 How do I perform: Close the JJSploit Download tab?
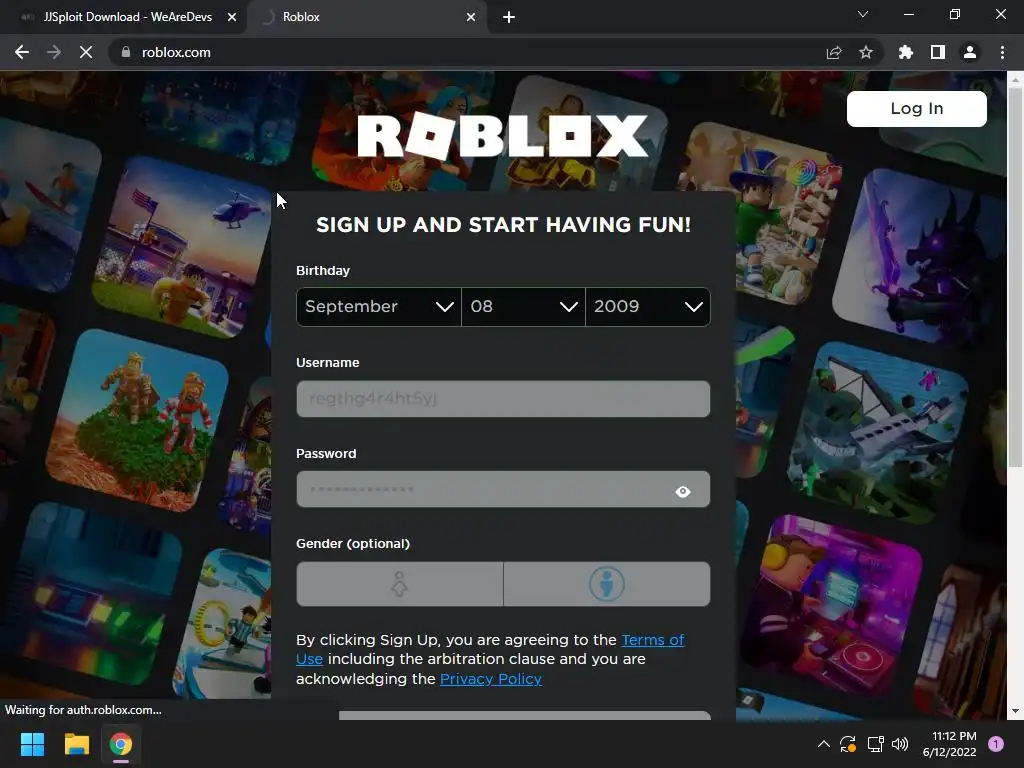pyautogui.click(x=232, y=17)
